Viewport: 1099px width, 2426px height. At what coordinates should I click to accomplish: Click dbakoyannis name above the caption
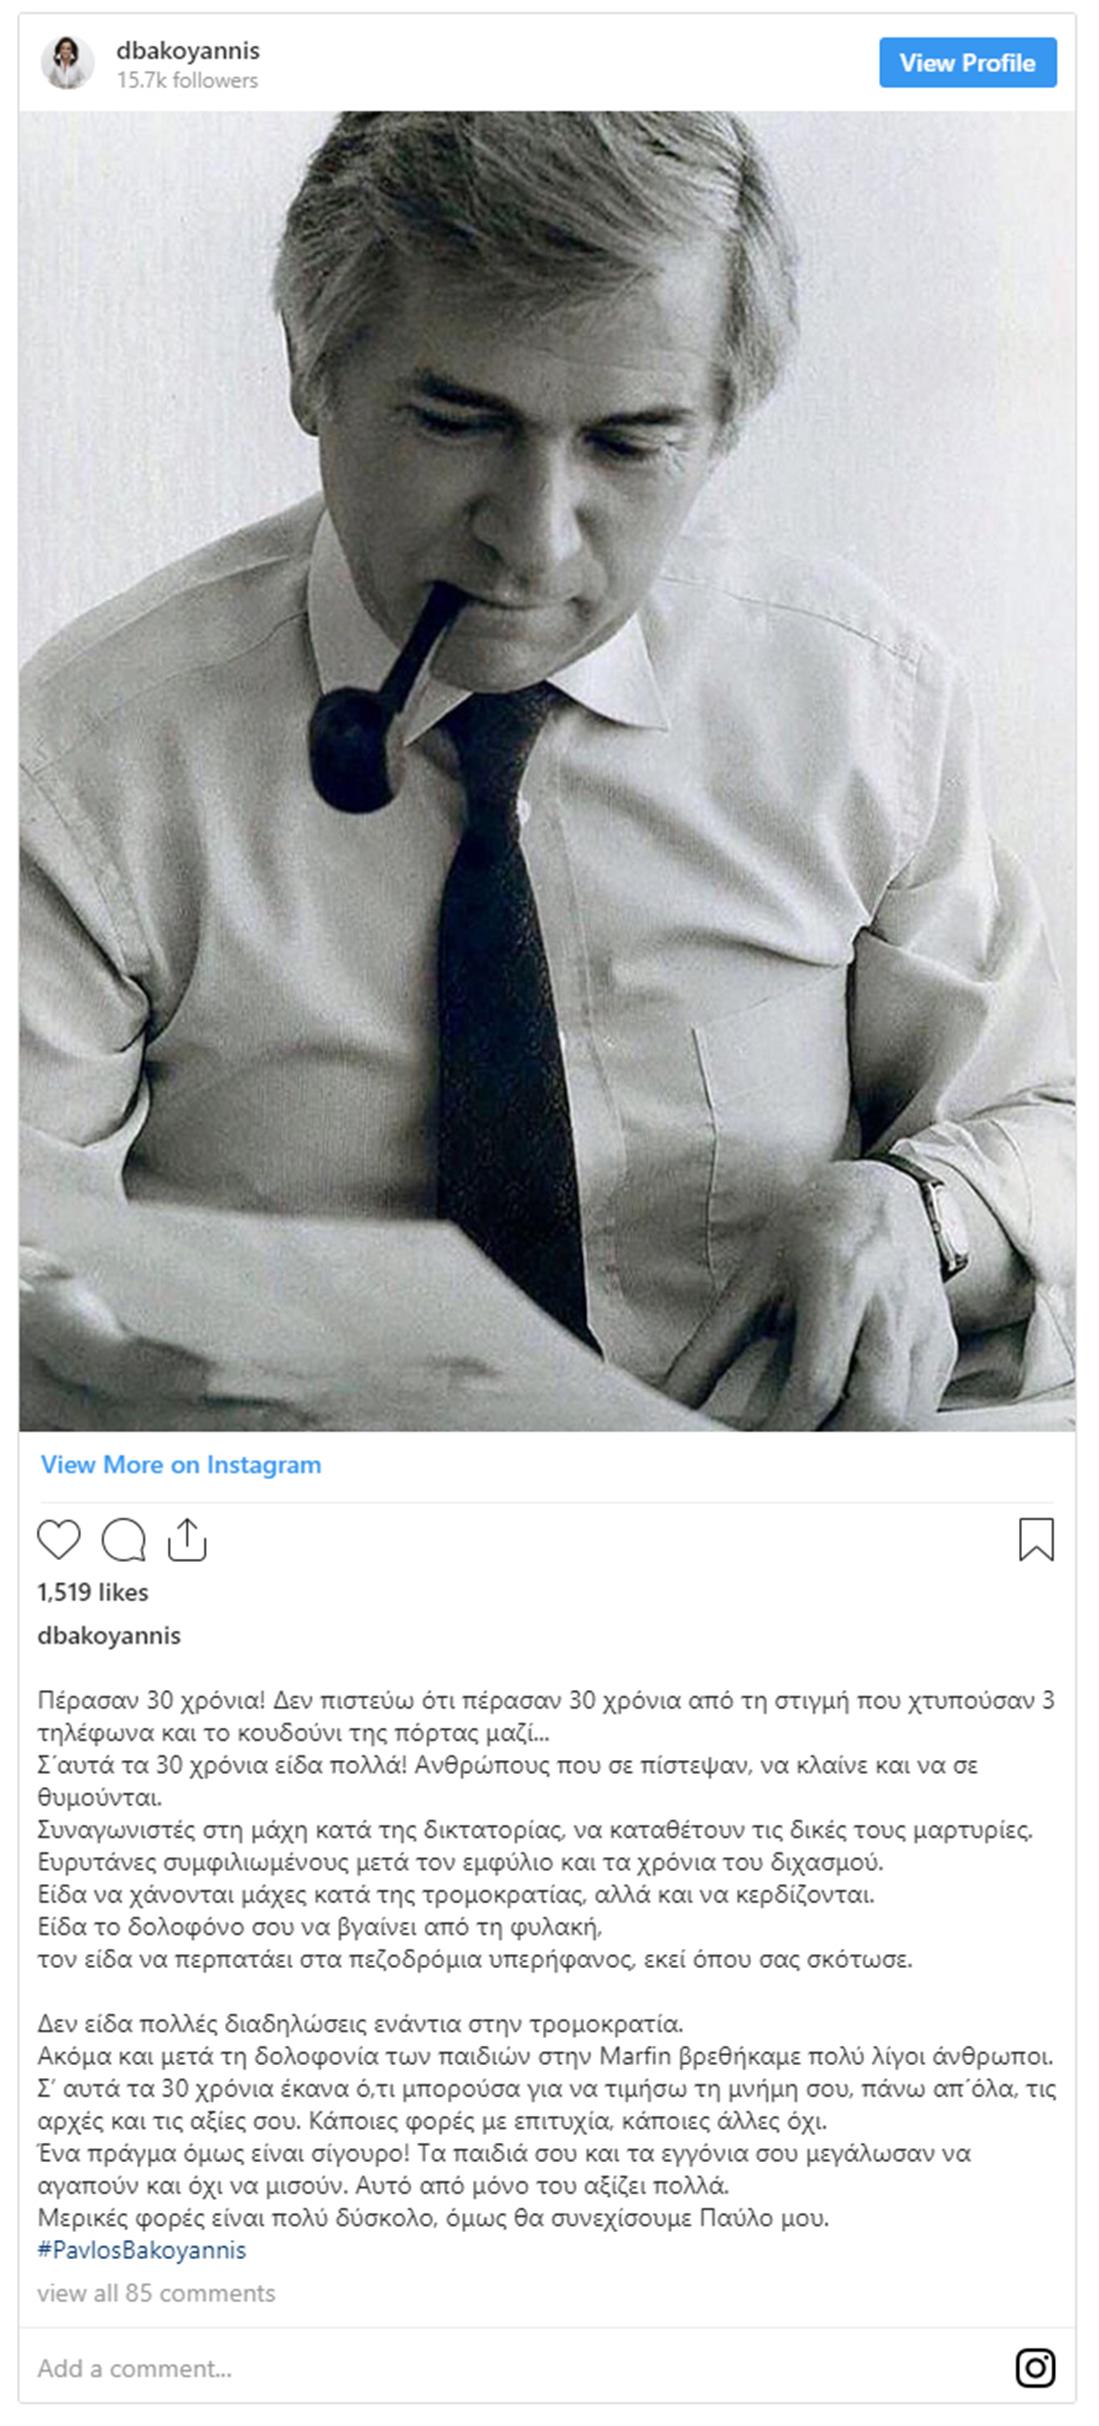(109, 1635)
